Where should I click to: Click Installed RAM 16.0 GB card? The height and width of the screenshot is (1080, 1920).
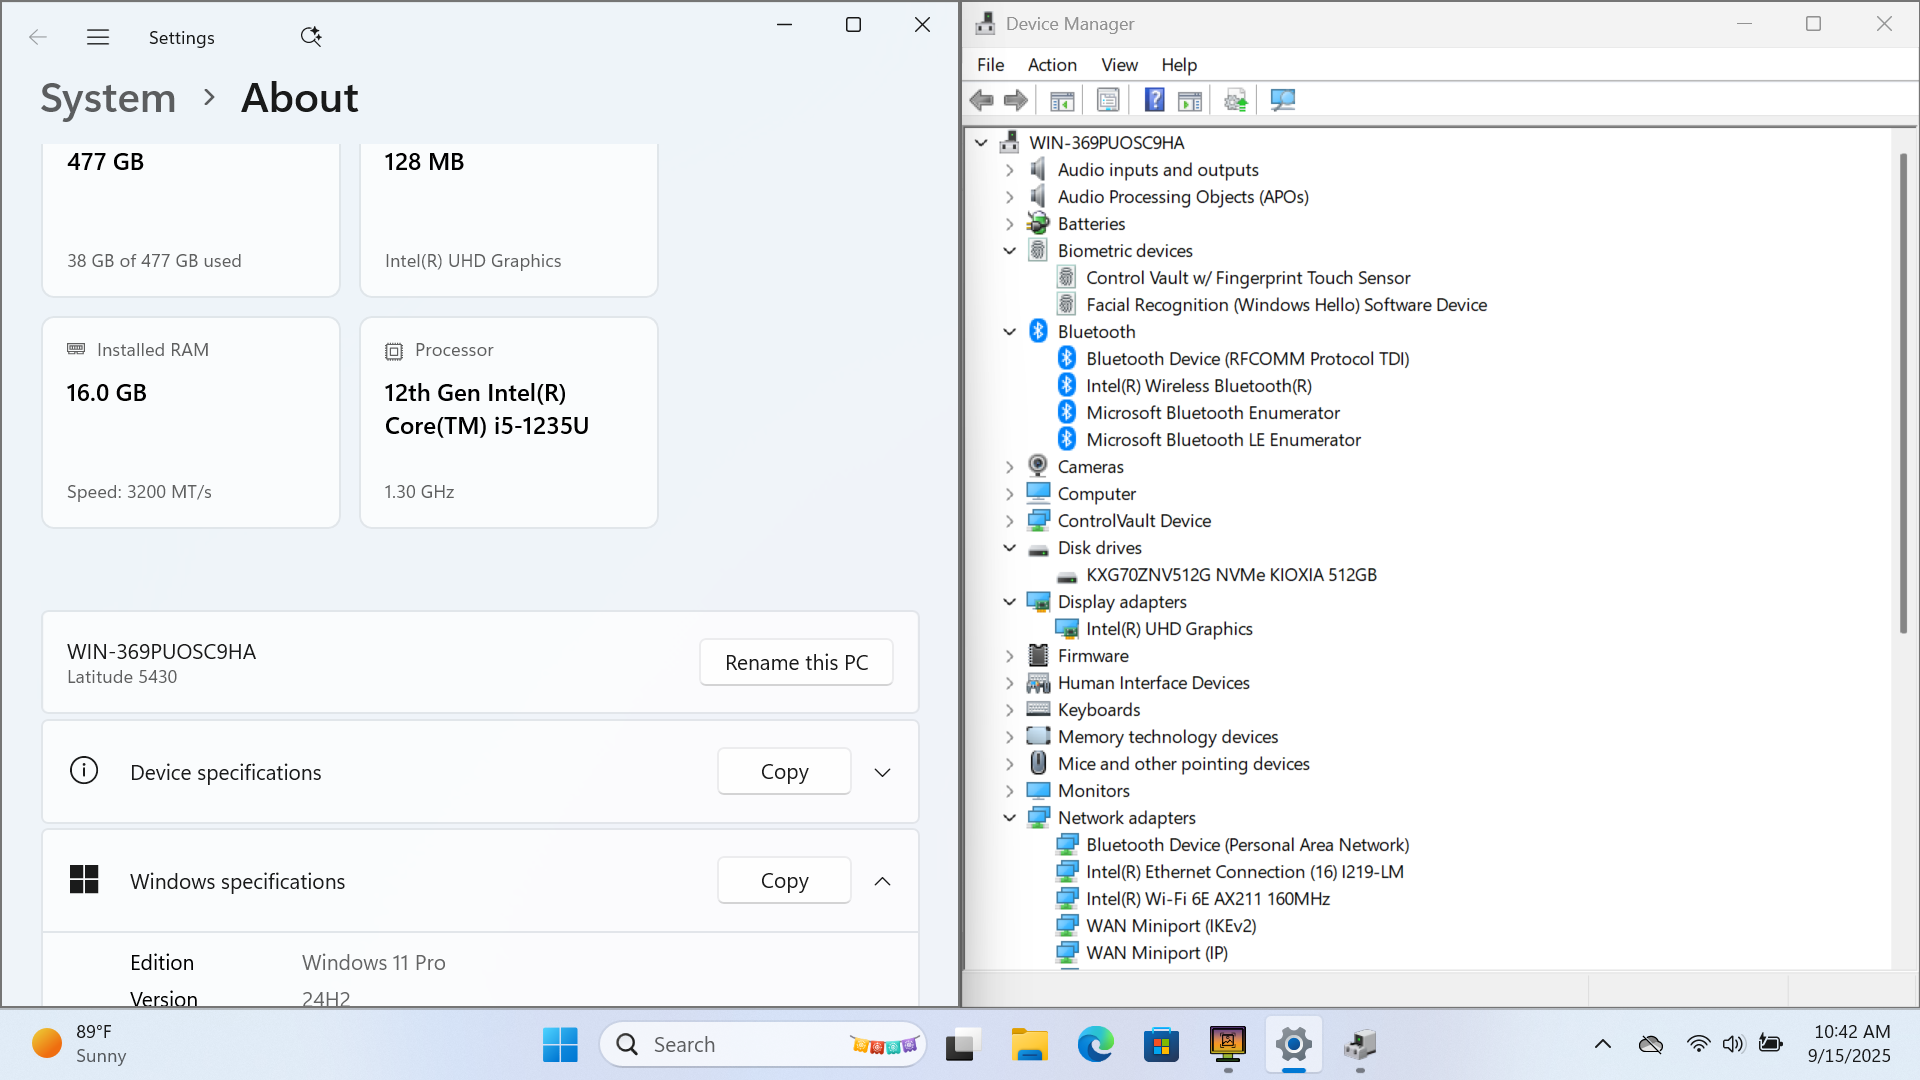(191, 422)
